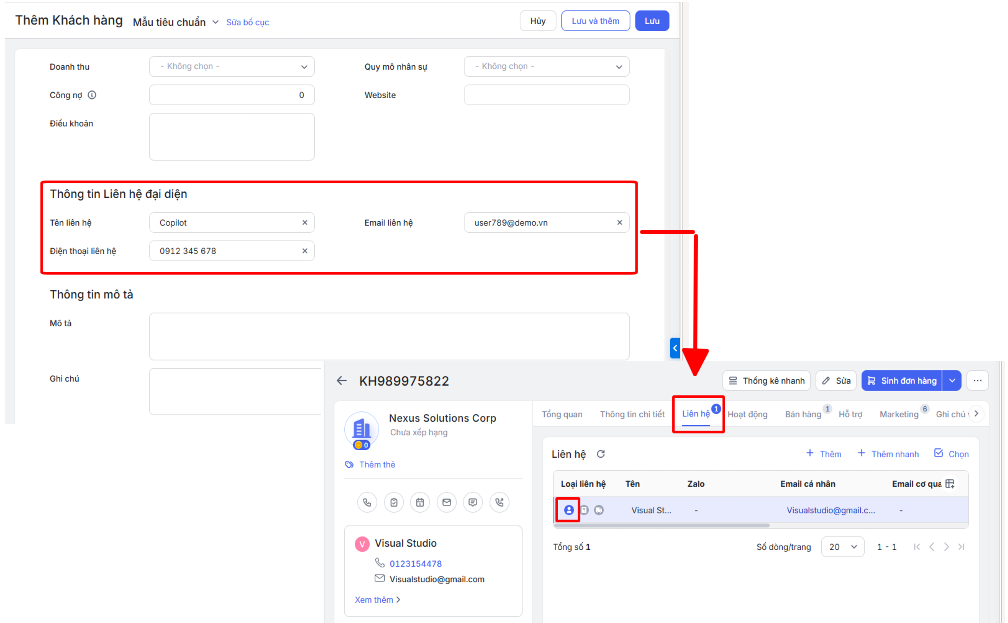Clear the Email liên hệ field with its X
This screenshot has height=623, width=1008.
click(620, 222)
